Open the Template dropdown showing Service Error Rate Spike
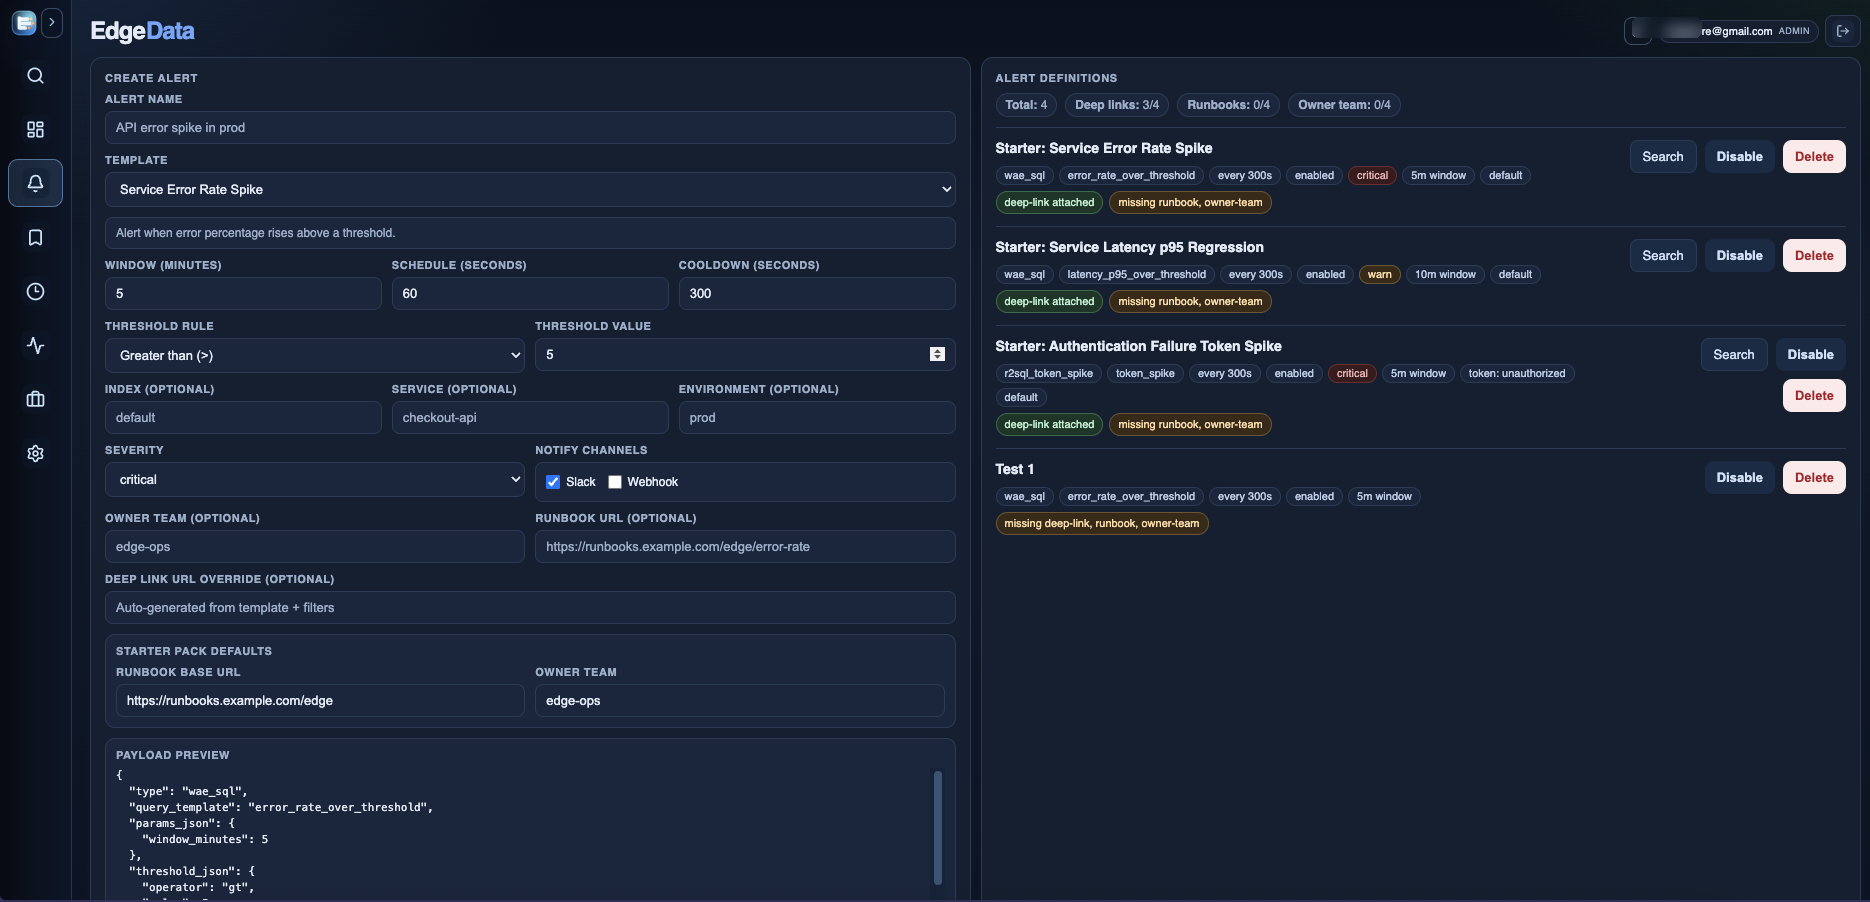 pos(530,189)
